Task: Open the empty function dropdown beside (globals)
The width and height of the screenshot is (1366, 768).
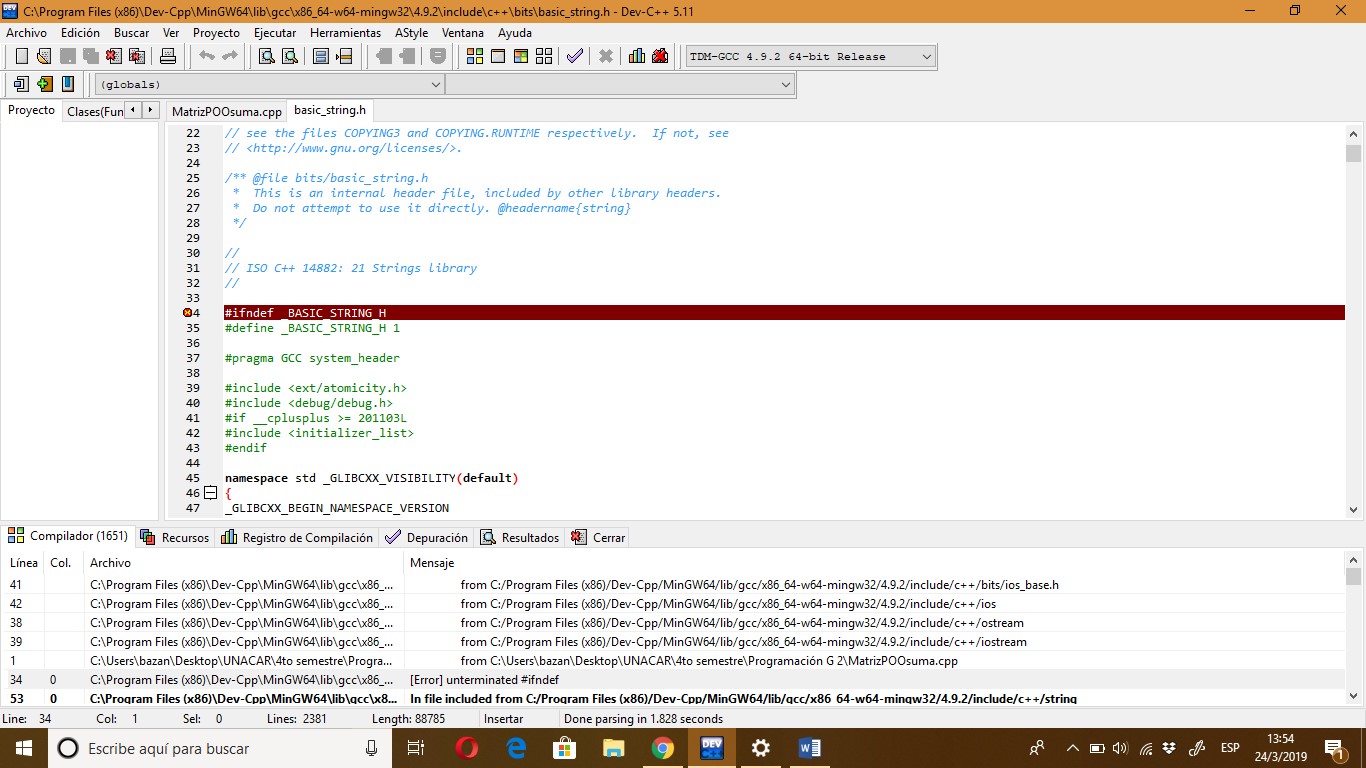Action: coord(620,85)
